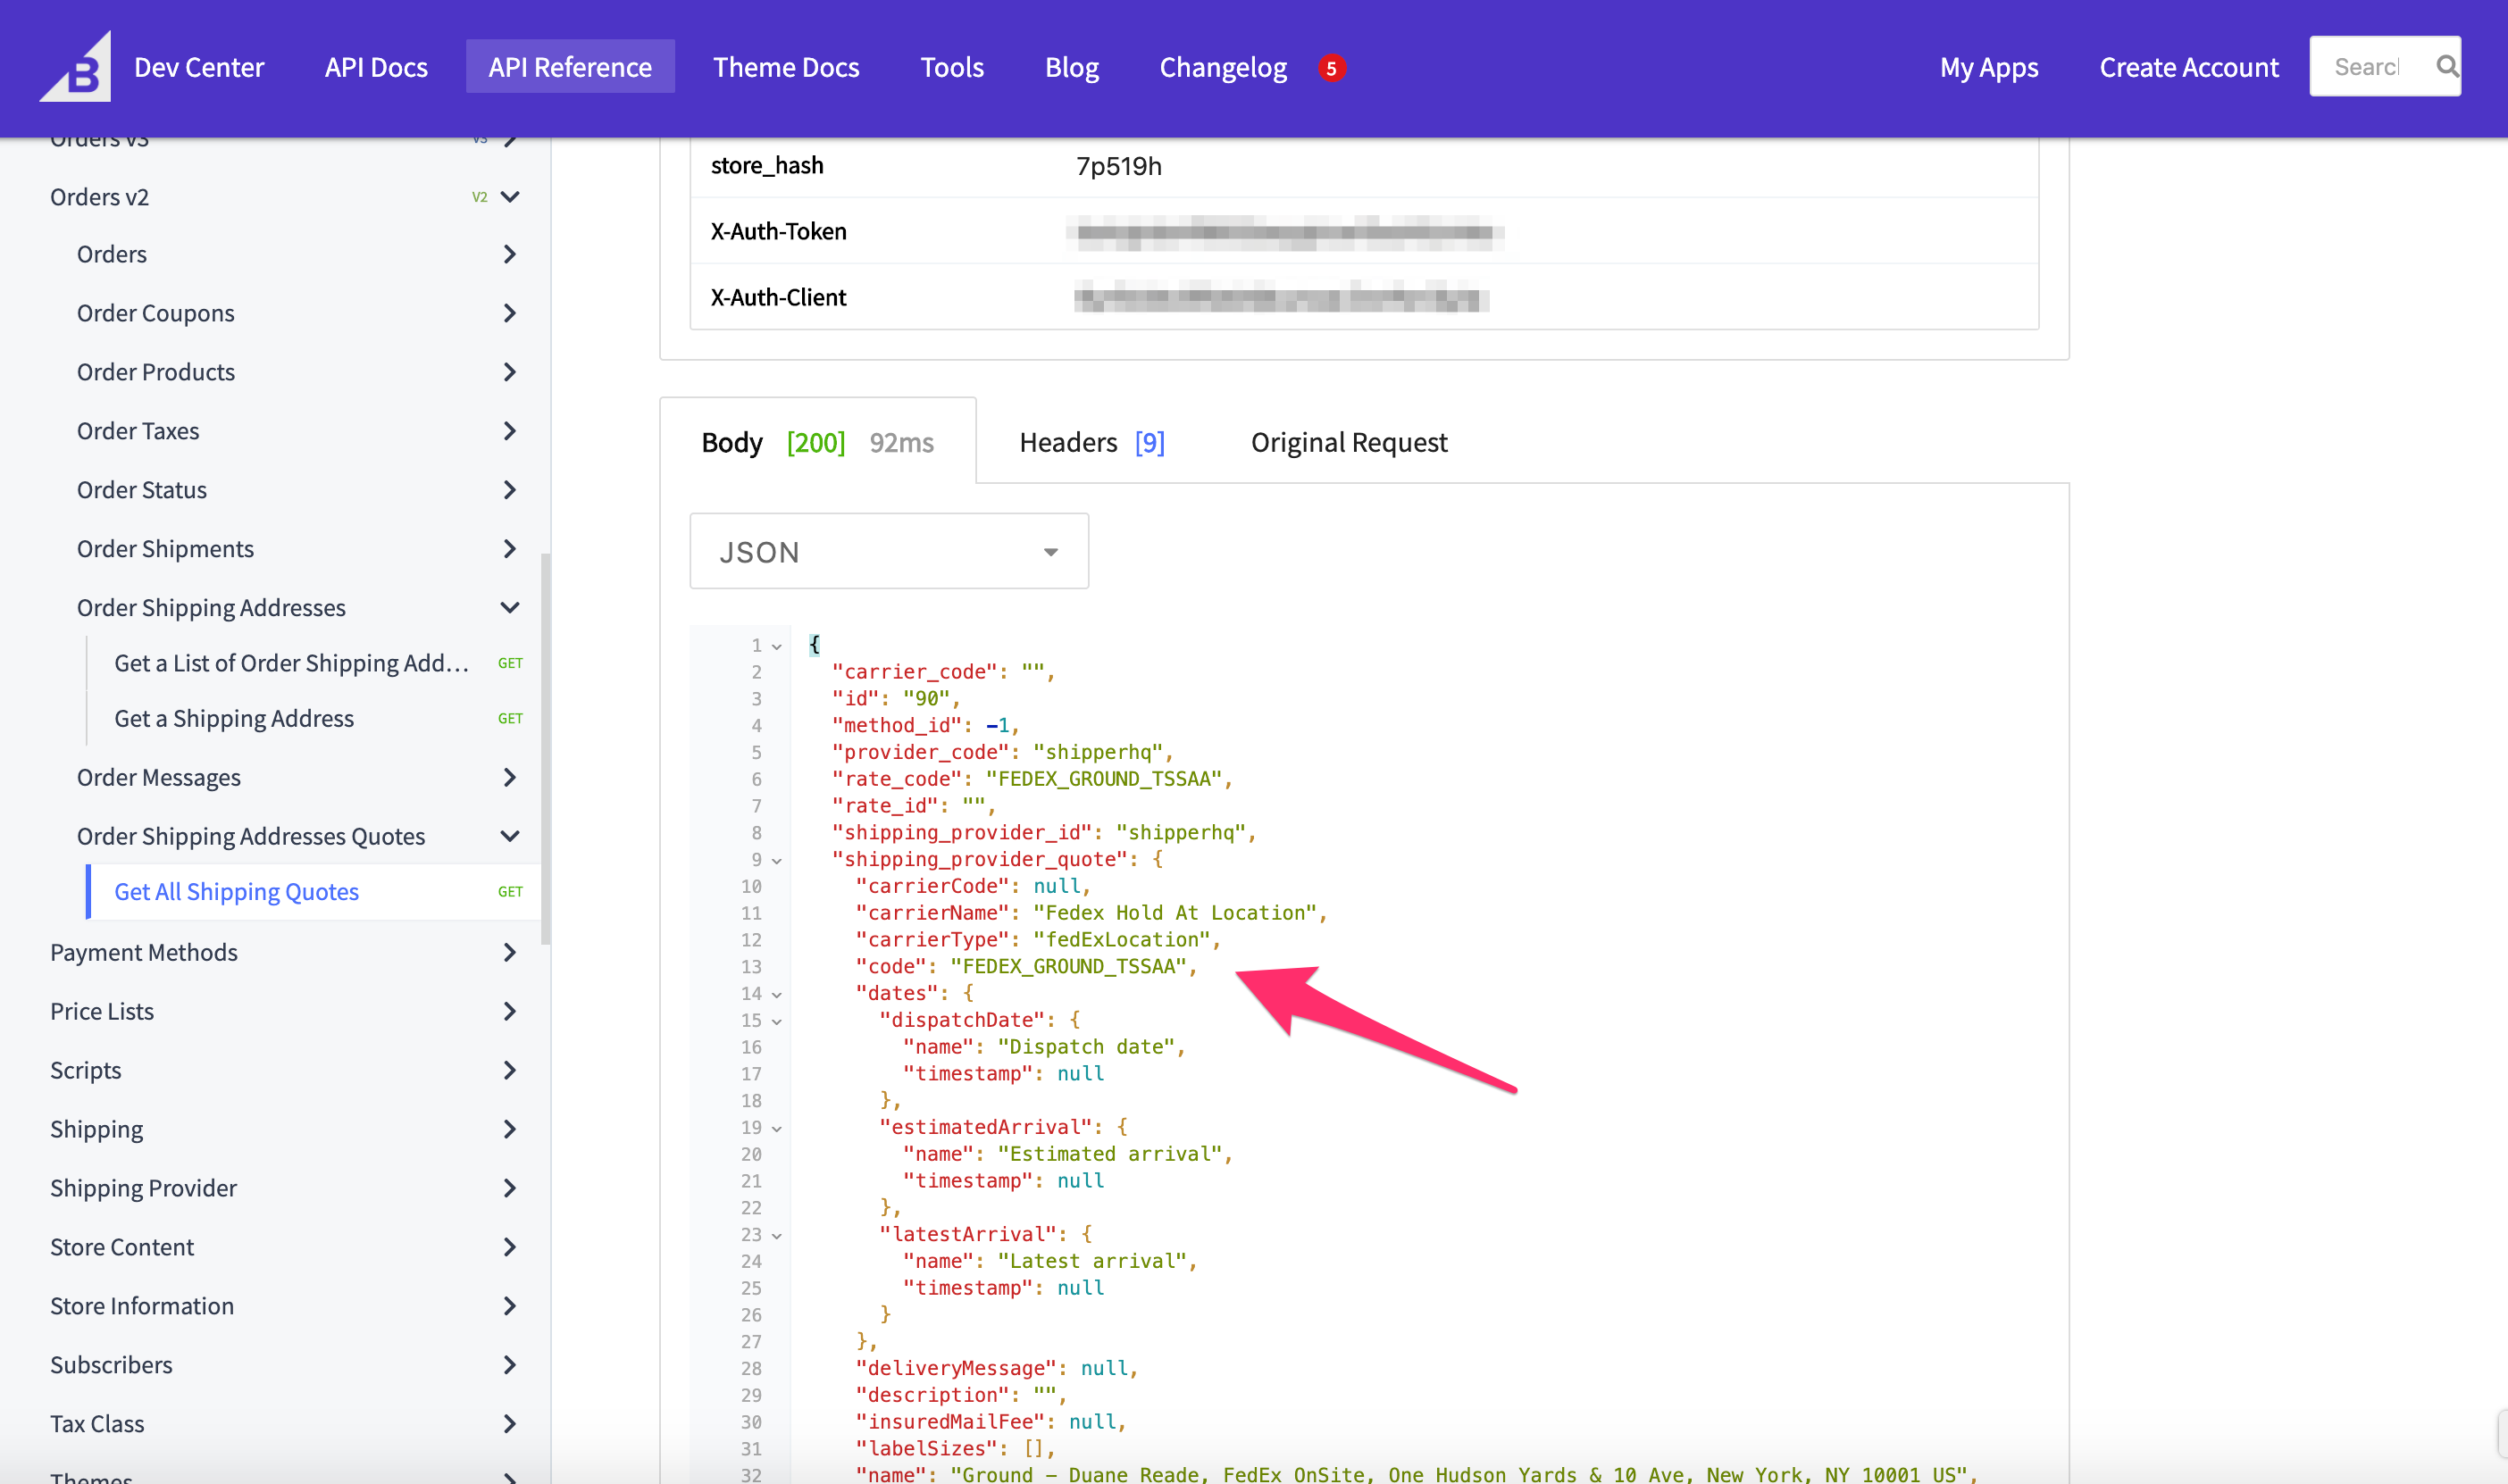
Task: Click the search magnifier icon
Action: click(x=2446, y=67)
